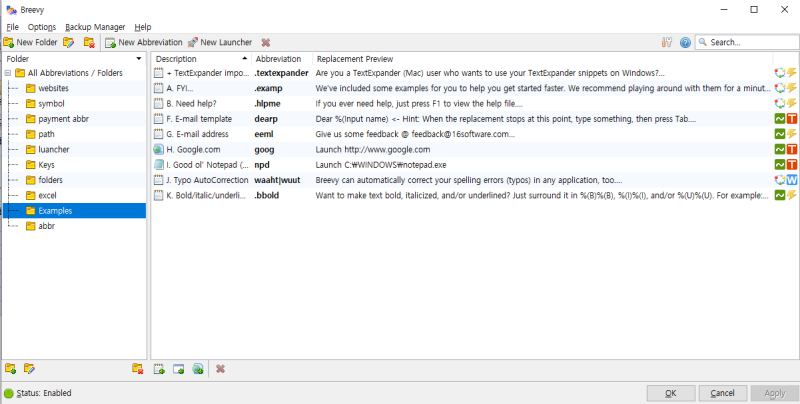Screen dimensions: 800x404
Task: Click the add website launcher globe icon at bottom
Action: [198, 368]
